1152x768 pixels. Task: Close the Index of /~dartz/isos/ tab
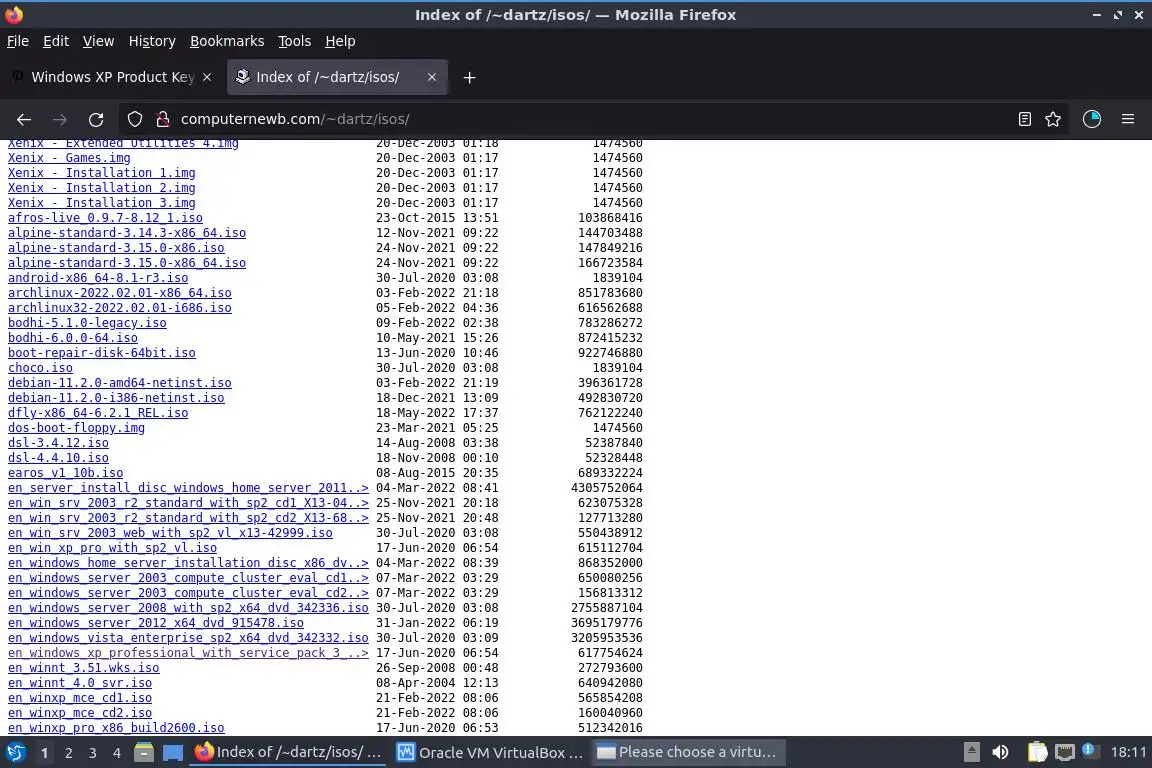(x=432, y=77)
